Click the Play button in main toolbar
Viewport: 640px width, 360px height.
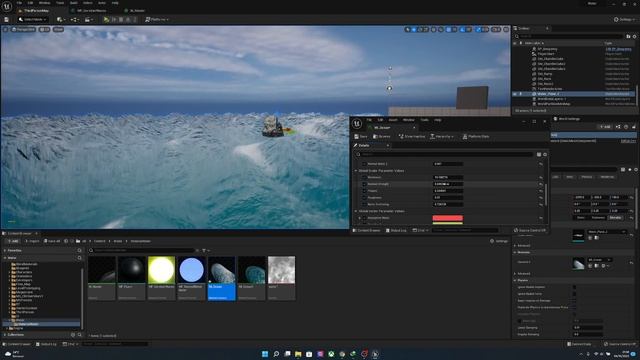point(107,19)
